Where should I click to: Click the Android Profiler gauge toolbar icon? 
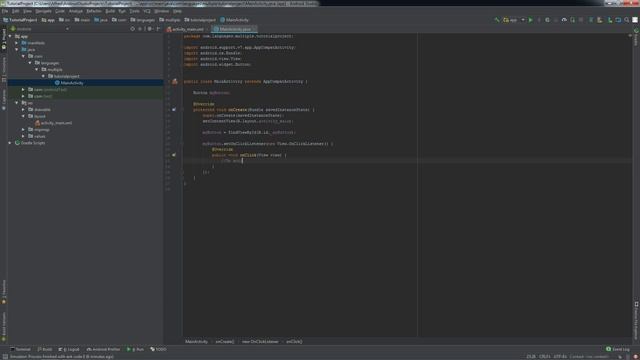pos(564,20)
